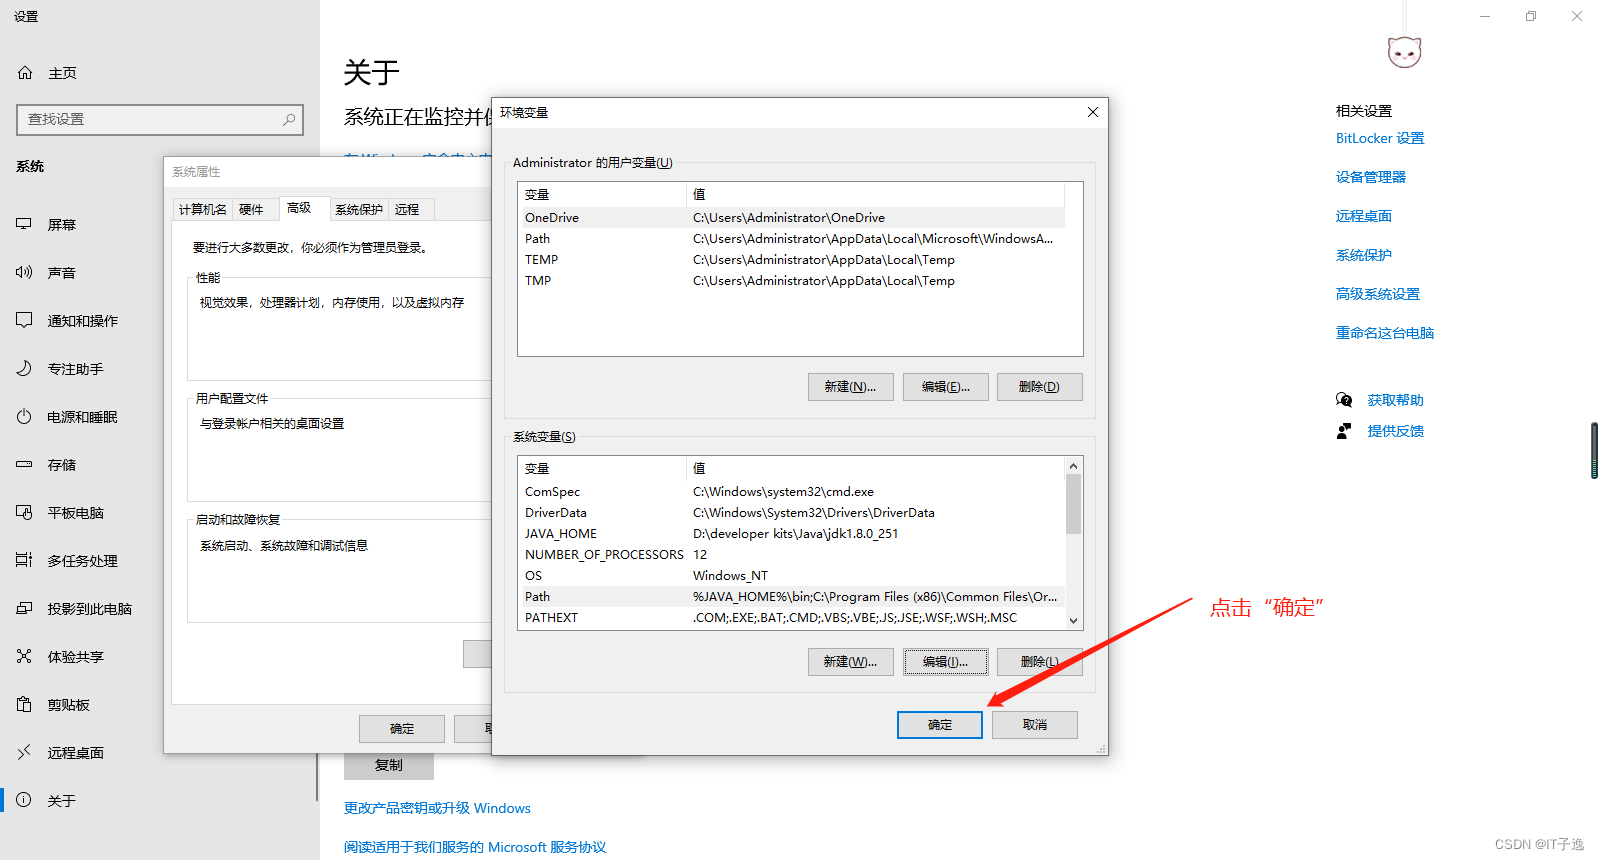Open Shared experiences (体验共享) icon
The height and width of the screenshot is (860, 1600).
pos(24,656)
